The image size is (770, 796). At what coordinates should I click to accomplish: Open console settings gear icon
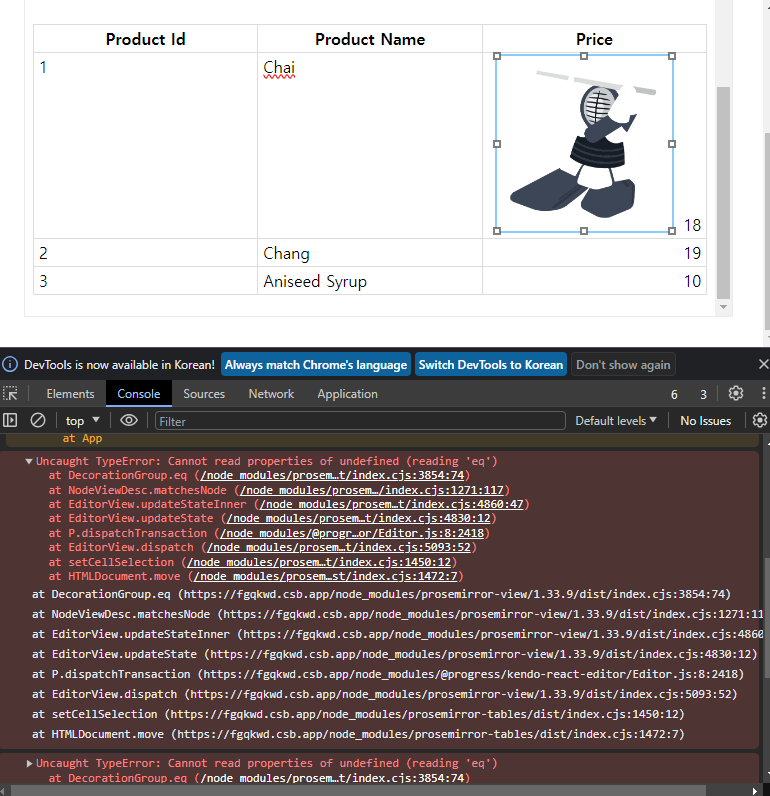759,421
